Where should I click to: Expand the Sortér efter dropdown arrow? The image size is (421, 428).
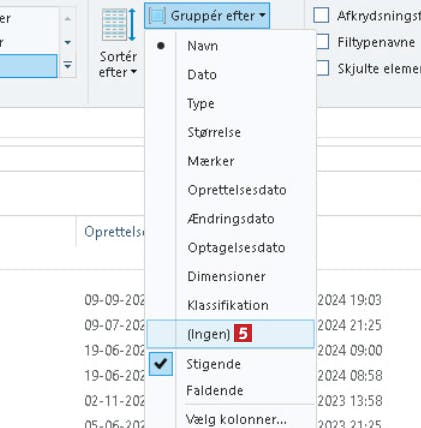134,72
